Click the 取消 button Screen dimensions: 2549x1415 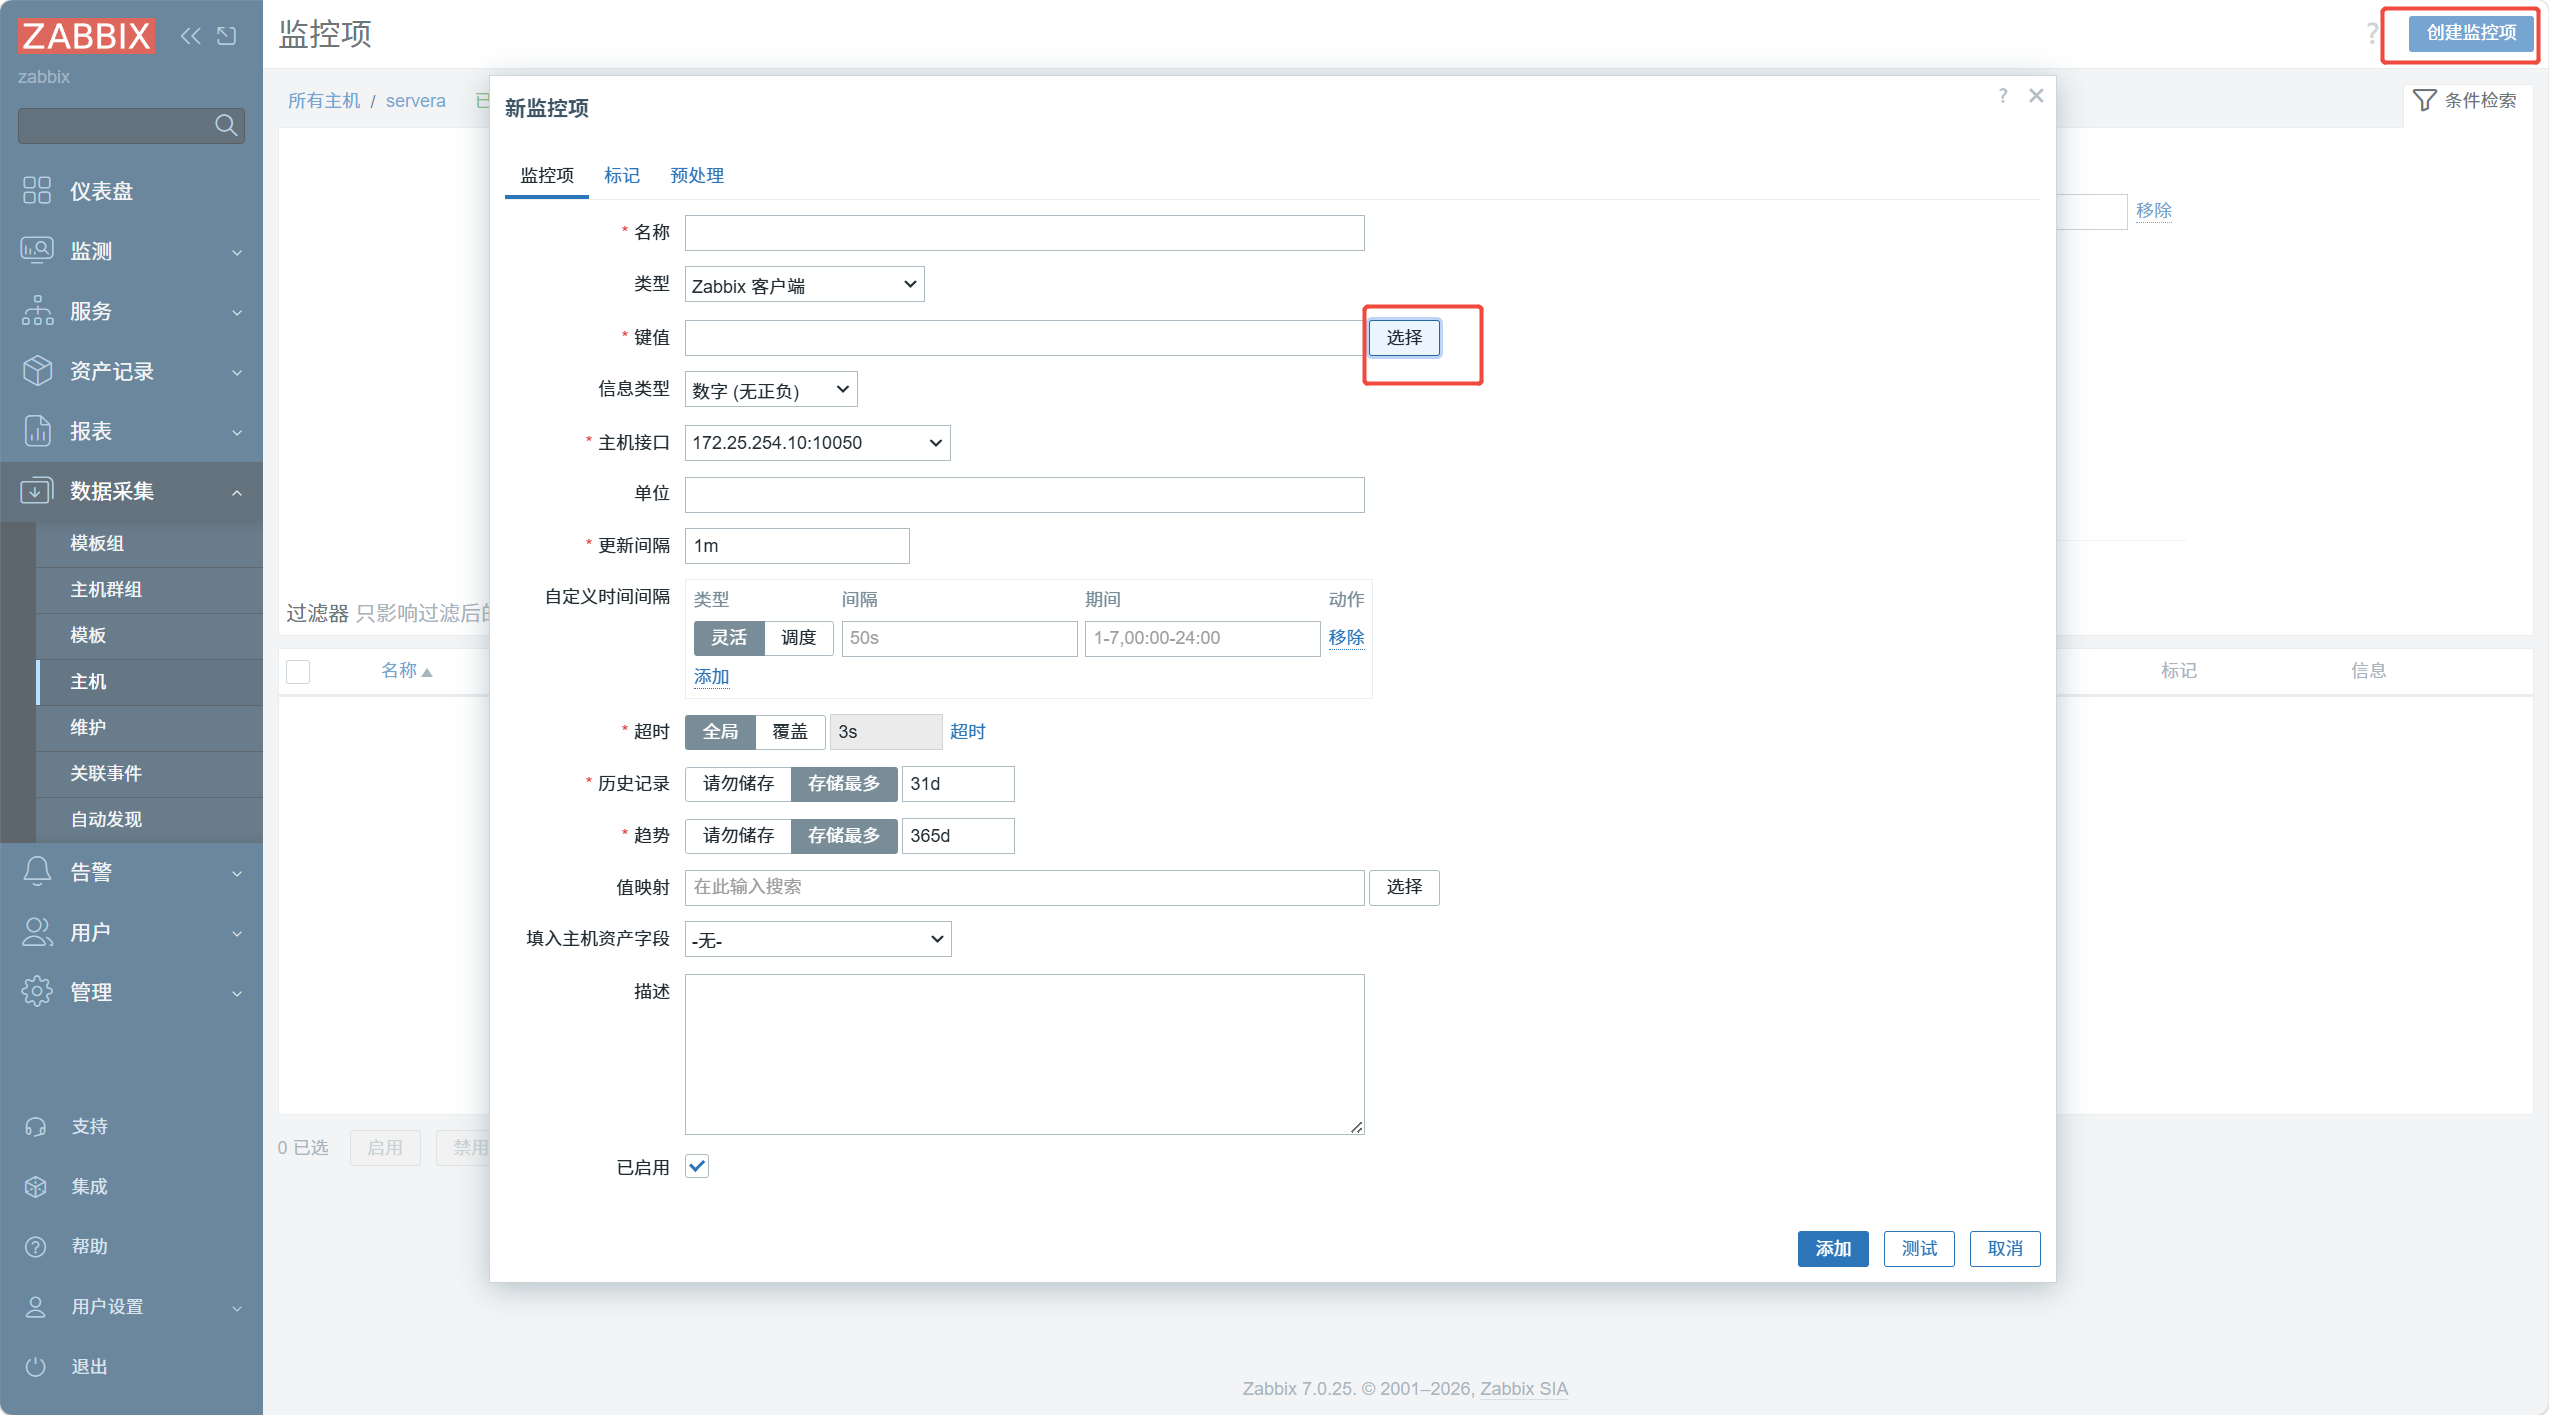pyautogui.click(x=2005, y=1249)
